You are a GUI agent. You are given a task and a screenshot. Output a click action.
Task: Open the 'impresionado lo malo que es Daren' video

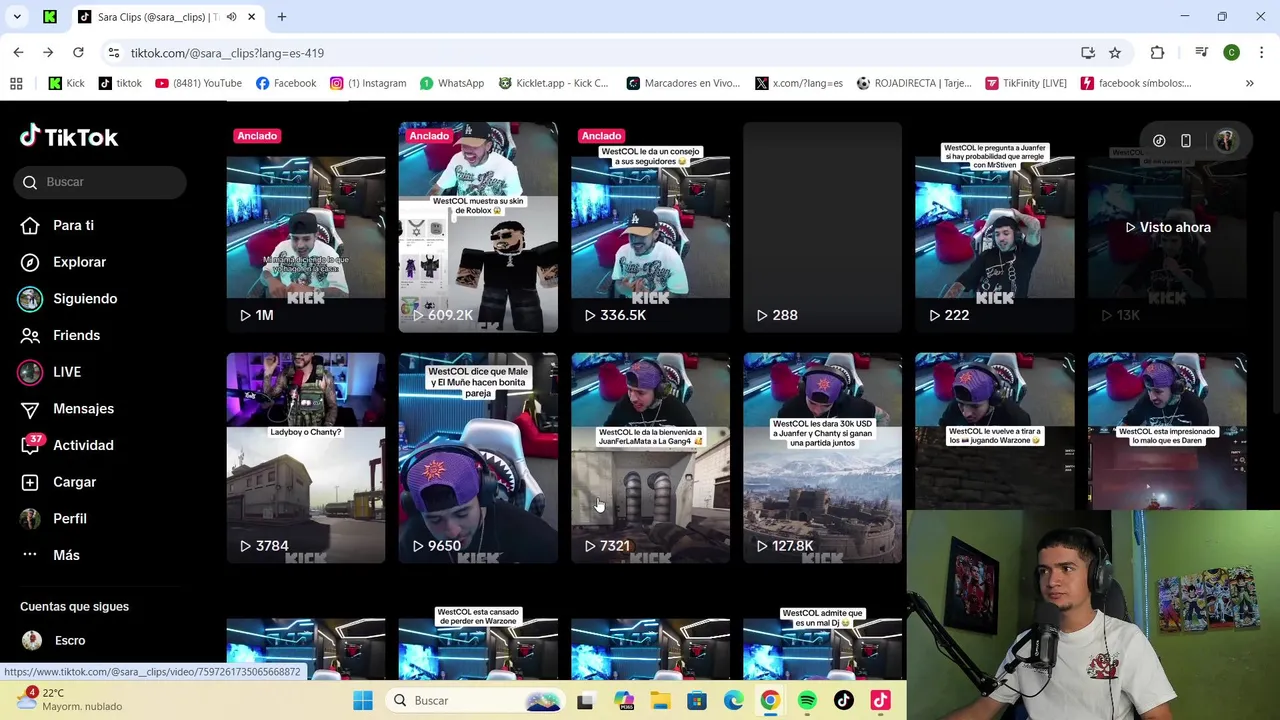click(1167, 430)
